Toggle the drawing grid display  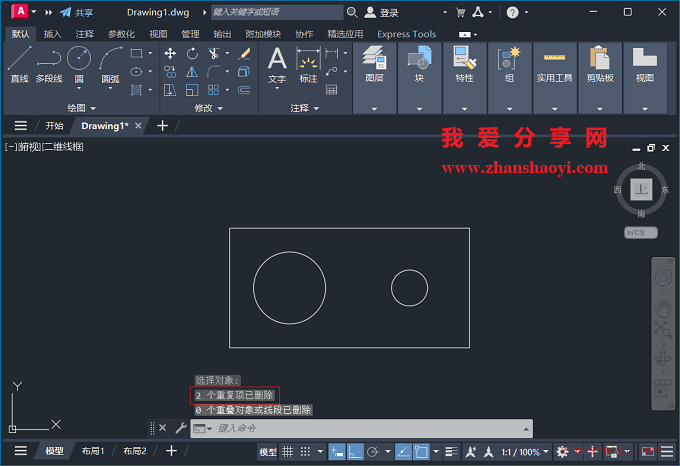[288, 452]
